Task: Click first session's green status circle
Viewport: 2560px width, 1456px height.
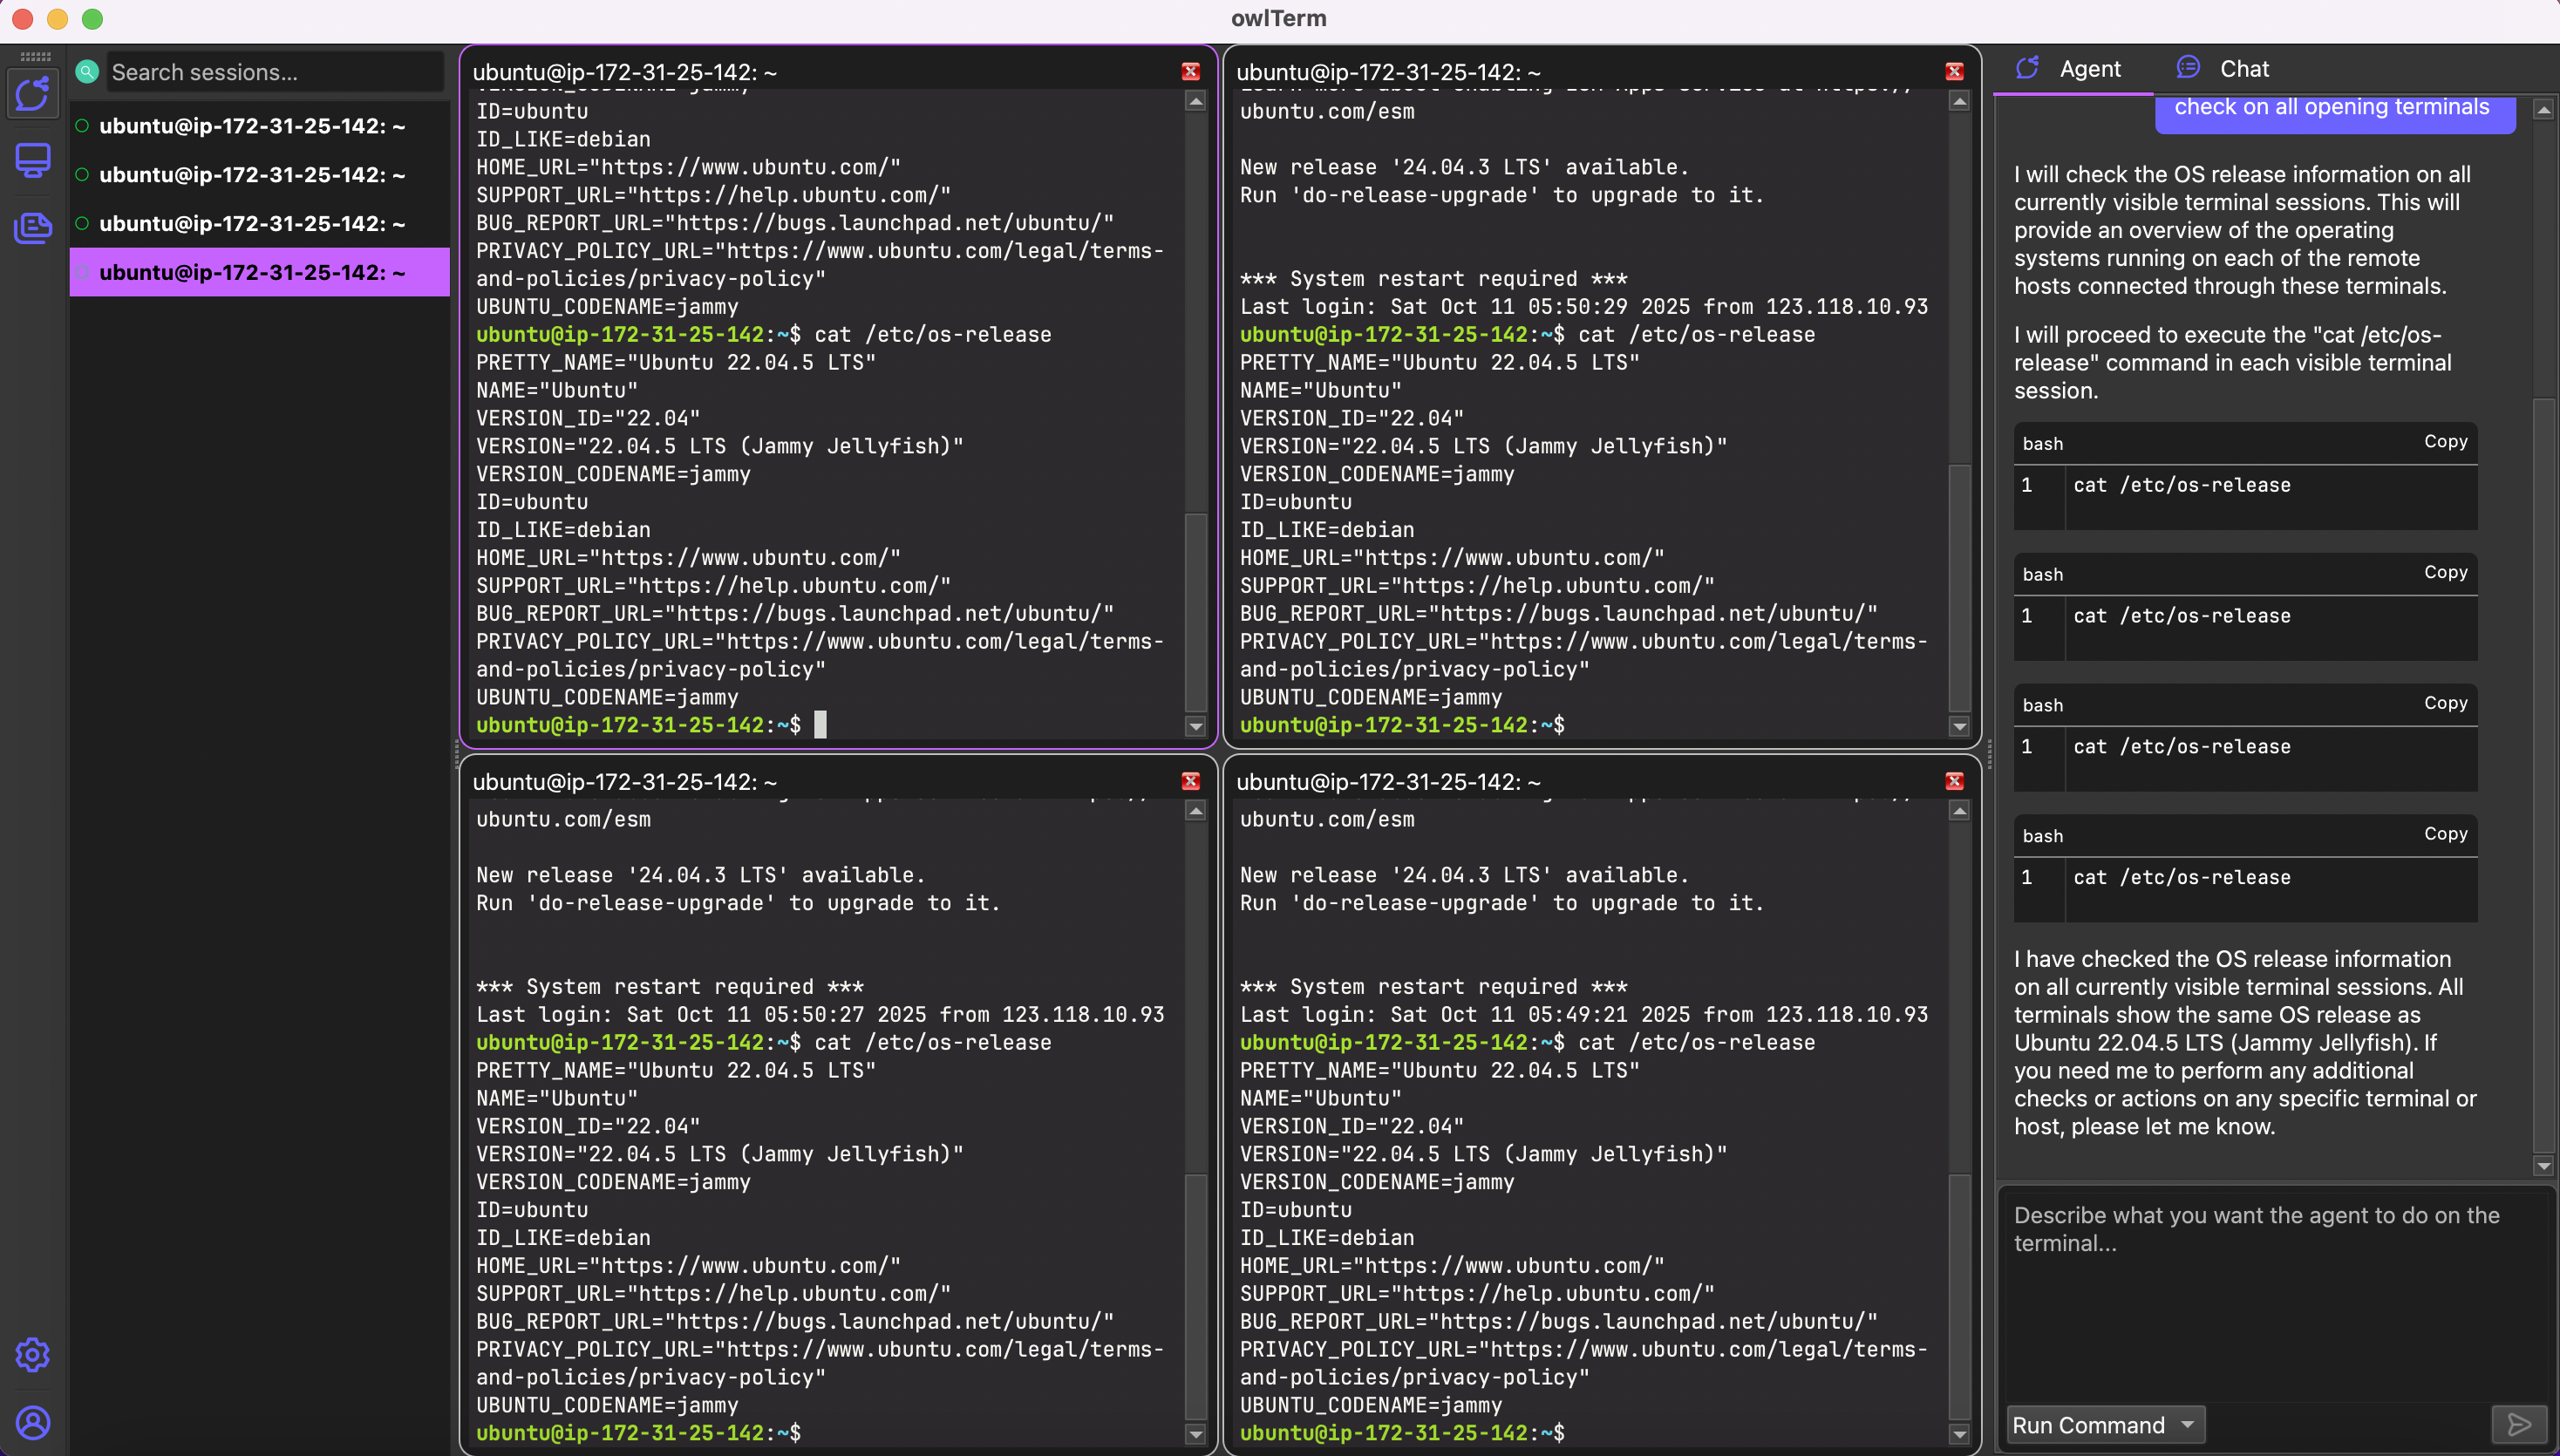Action: point(82,126)
